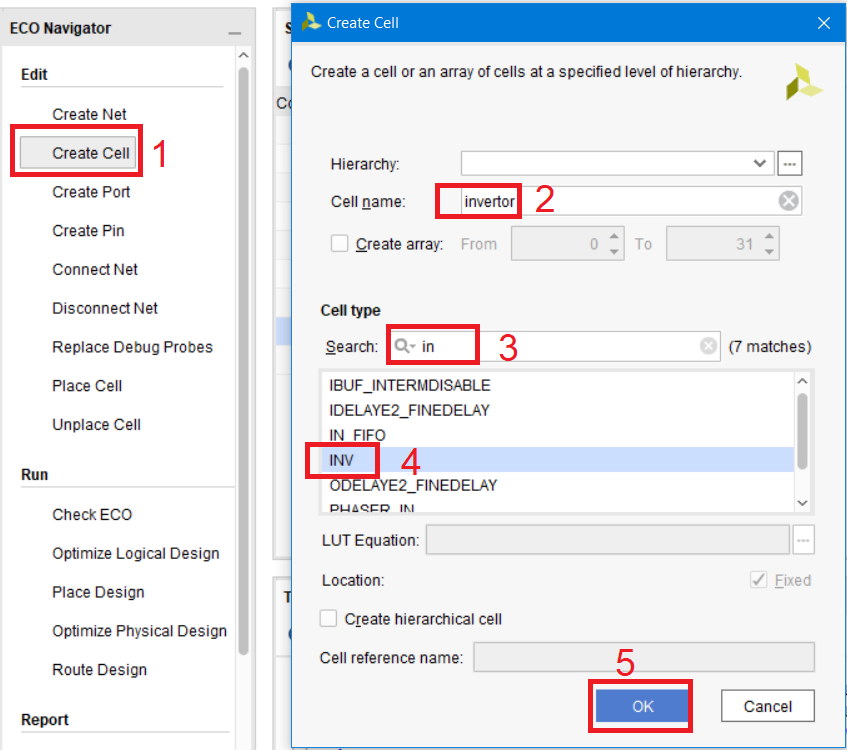
Task: Click Create Port in ECO Navigator
Action: click(91, 192)
